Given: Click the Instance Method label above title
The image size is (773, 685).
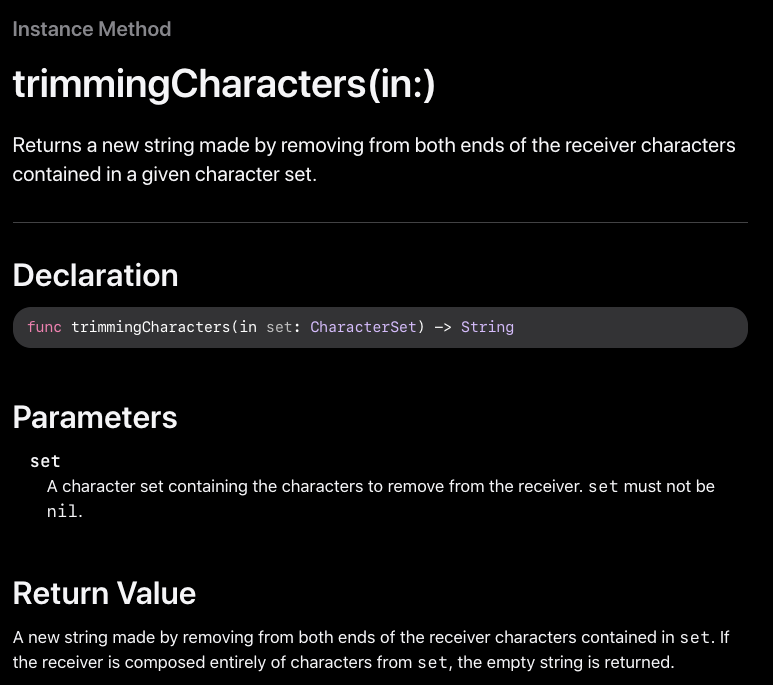Looking at the screenshot, I should 92,29.
